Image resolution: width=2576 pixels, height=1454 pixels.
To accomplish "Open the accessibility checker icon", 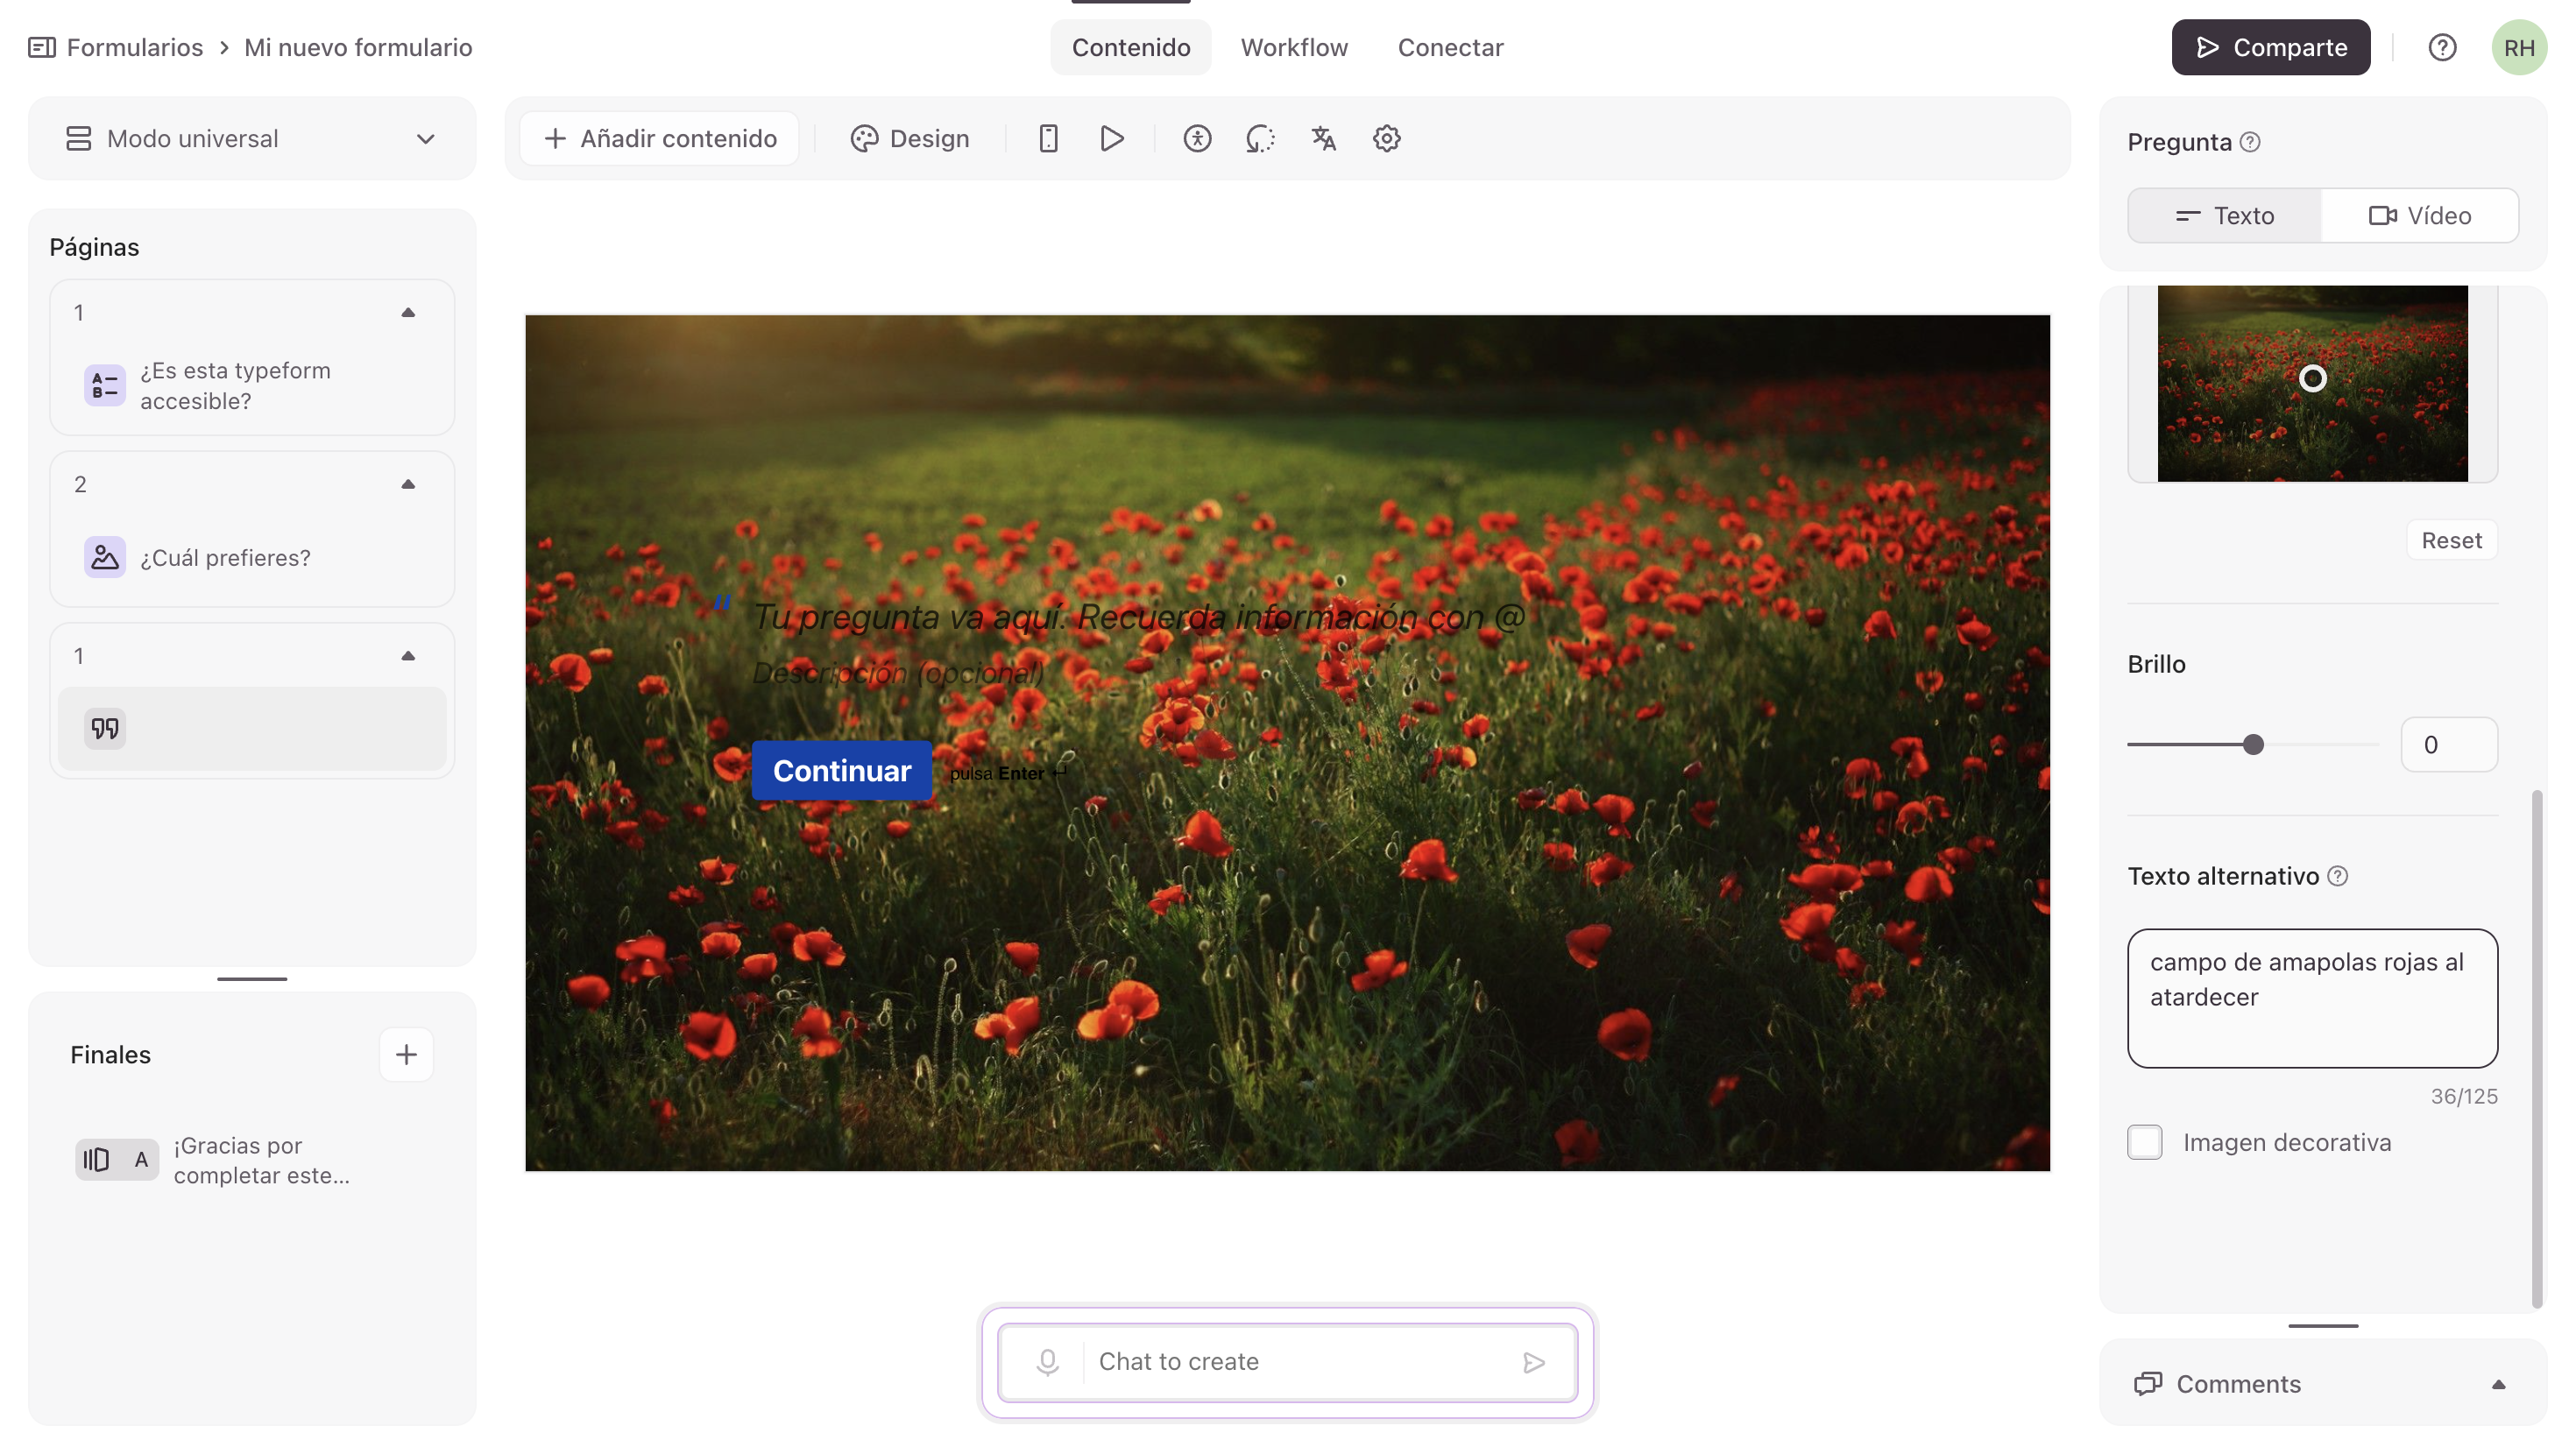I will (x=1197, y=138).
